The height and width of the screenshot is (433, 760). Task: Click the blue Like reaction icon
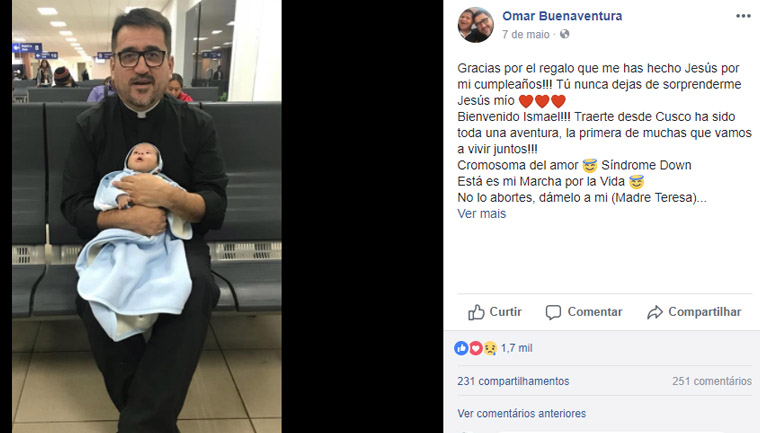point(461,348)
